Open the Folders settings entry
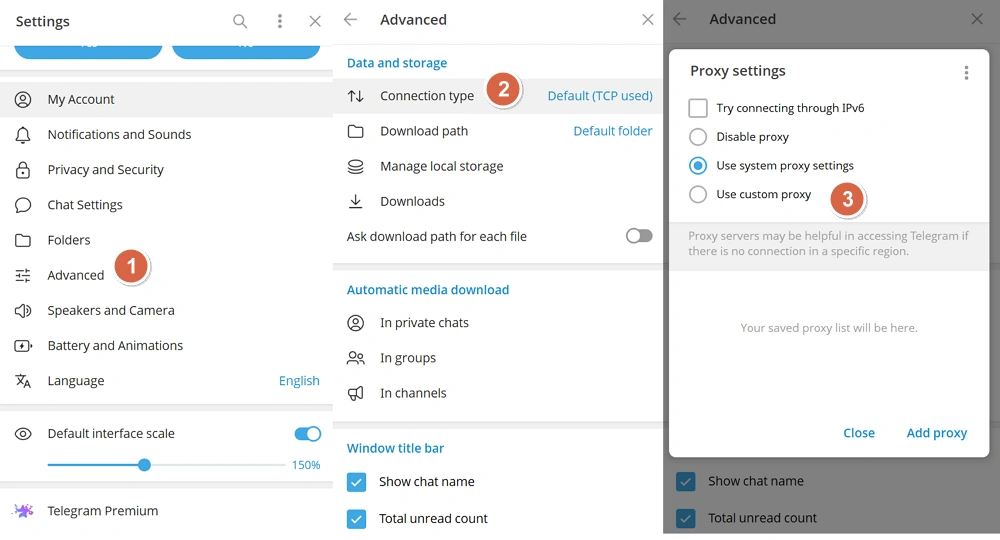The width and height of the screenshot is (1000, 540). (x=166, y=240)
